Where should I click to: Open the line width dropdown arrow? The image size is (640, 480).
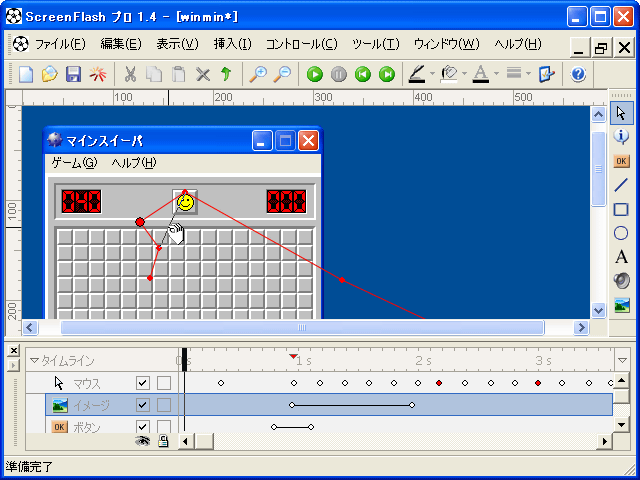tap(528, 74)
